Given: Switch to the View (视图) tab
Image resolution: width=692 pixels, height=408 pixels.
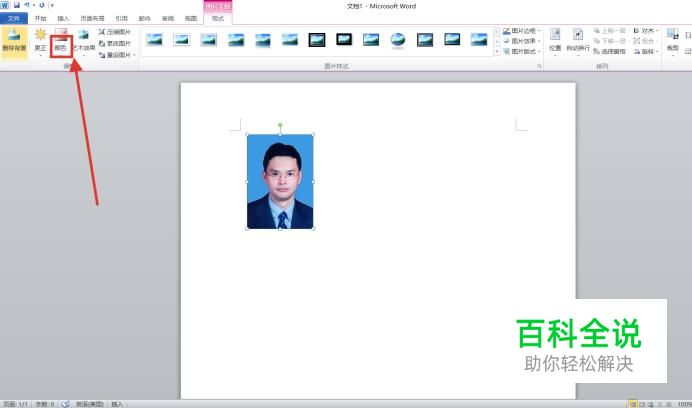Looking at the screenshot, I should [191, 19].
